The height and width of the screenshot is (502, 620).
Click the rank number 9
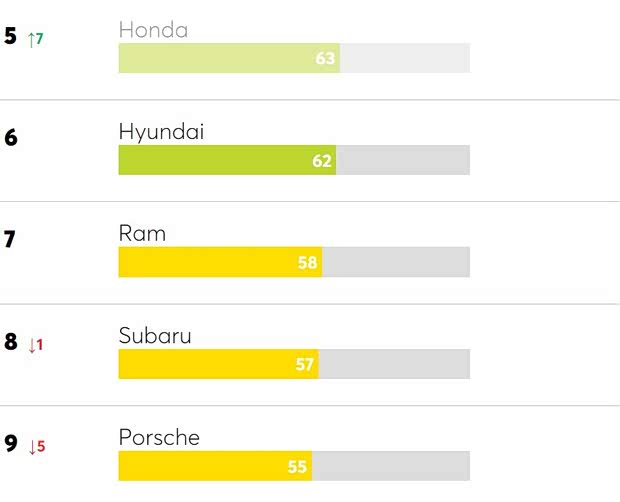coord(11,444)
